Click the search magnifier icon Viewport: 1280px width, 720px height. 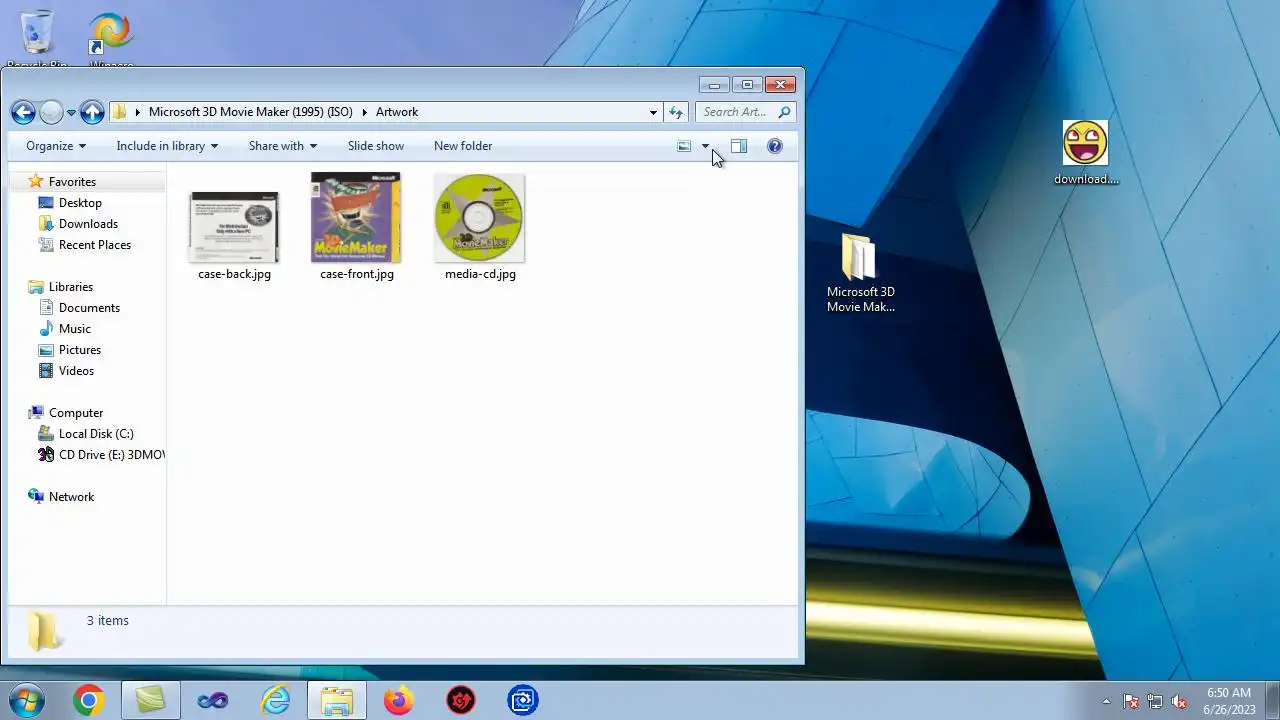785,112
